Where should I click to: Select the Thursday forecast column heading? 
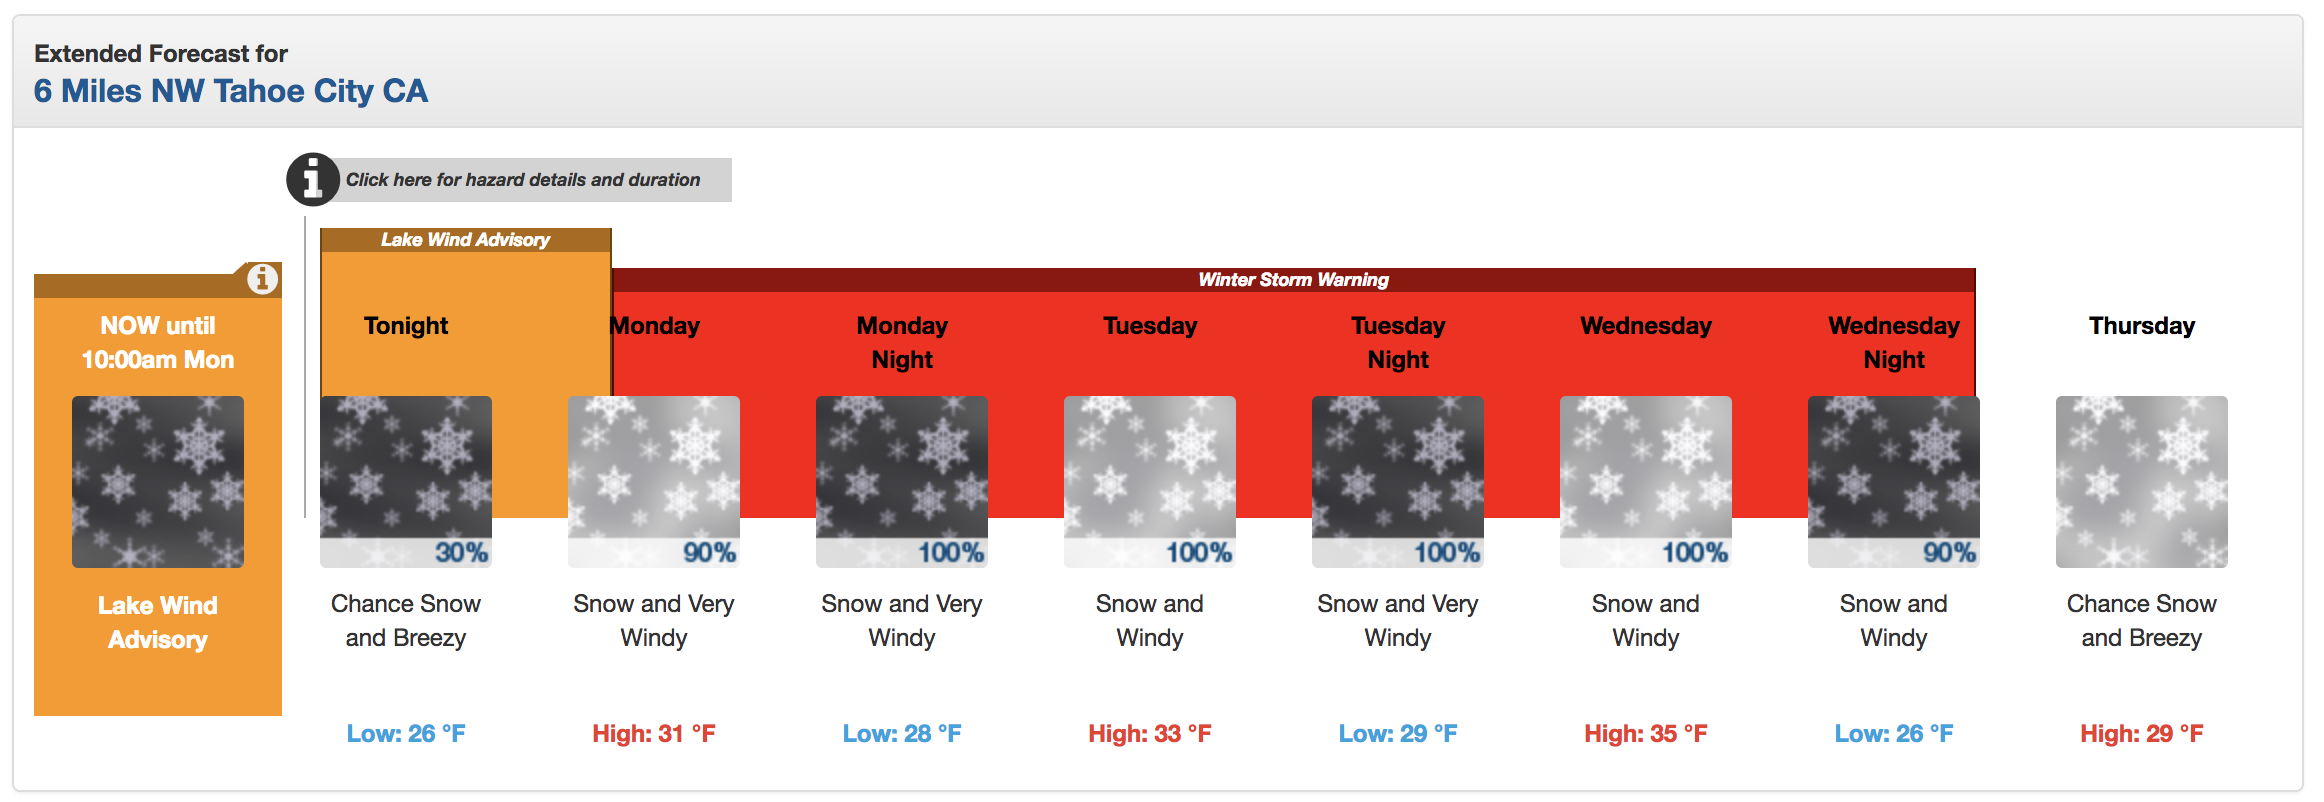point(2142,326)
